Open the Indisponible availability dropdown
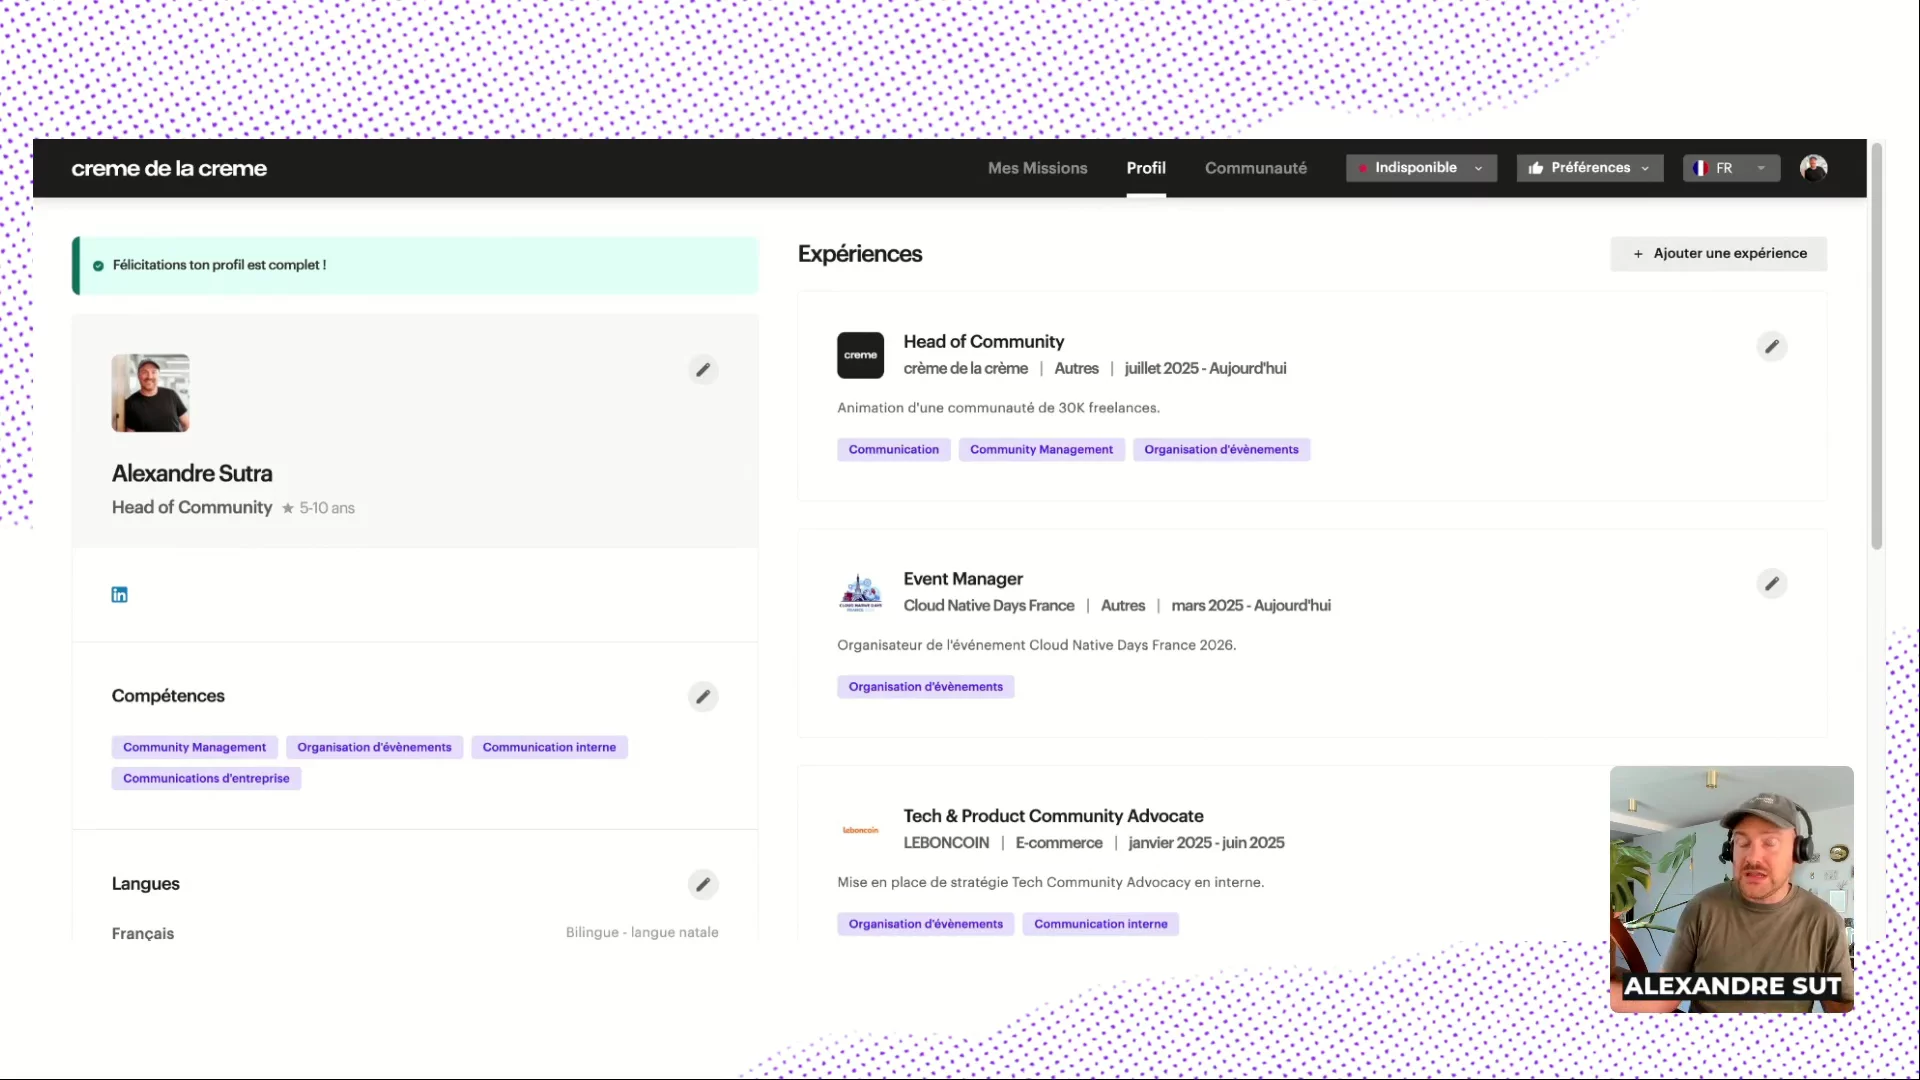1920x1080 pixels. 1421,168
